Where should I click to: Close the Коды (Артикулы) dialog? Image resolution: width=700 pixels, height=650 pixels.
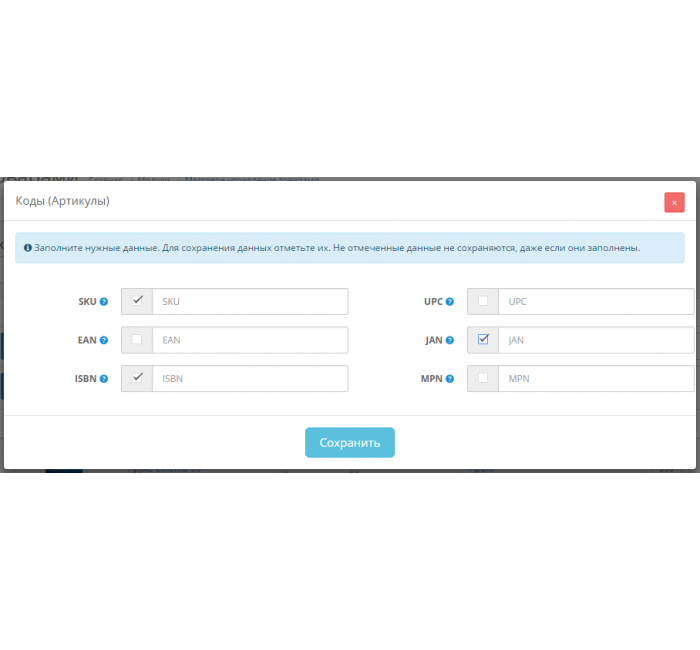coord(674,203)
